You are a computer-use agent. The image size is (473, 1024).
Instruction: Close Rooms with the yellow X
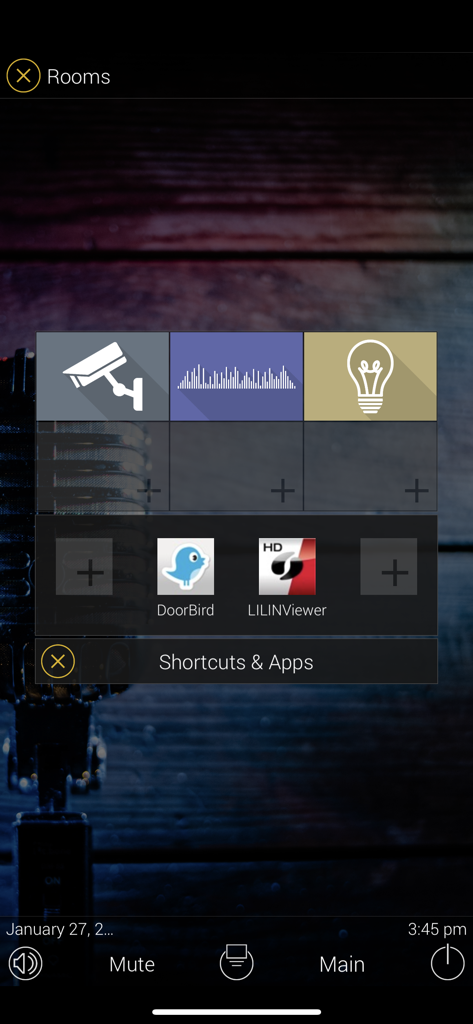[24, 76]
